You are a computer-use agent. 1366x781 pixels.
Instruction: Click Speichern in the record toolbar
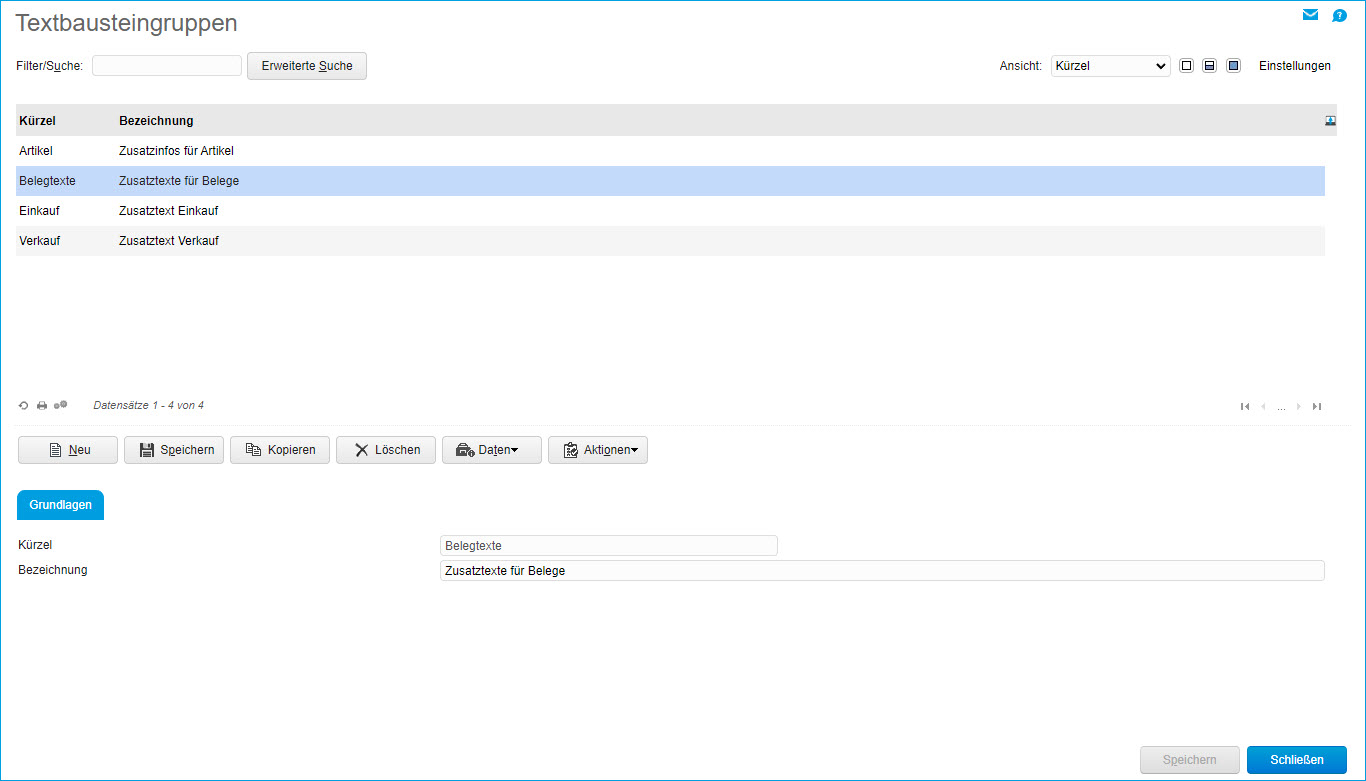click(x=174, y=450)
